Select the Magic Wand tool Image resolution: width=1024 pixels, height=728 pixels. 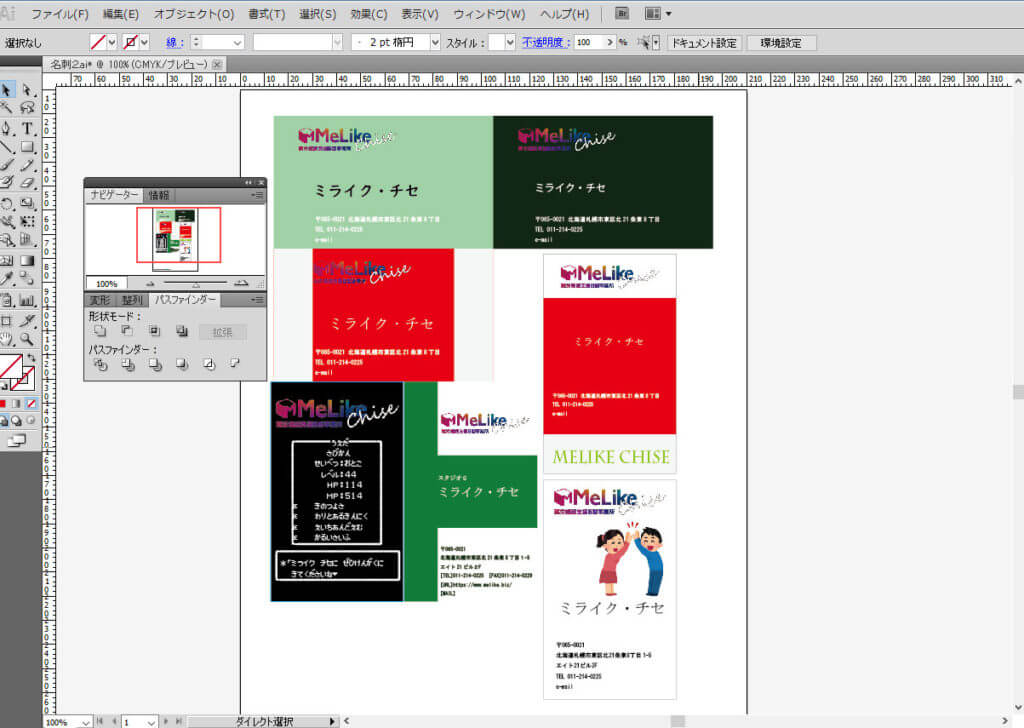click(7, 108)
